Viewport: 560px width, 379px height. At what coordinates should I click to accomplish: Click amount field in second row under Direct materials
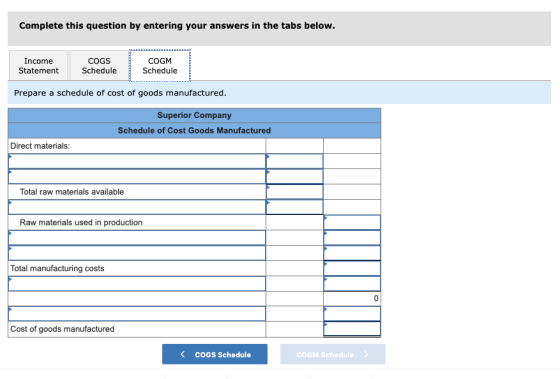click(x=295, y=176)
